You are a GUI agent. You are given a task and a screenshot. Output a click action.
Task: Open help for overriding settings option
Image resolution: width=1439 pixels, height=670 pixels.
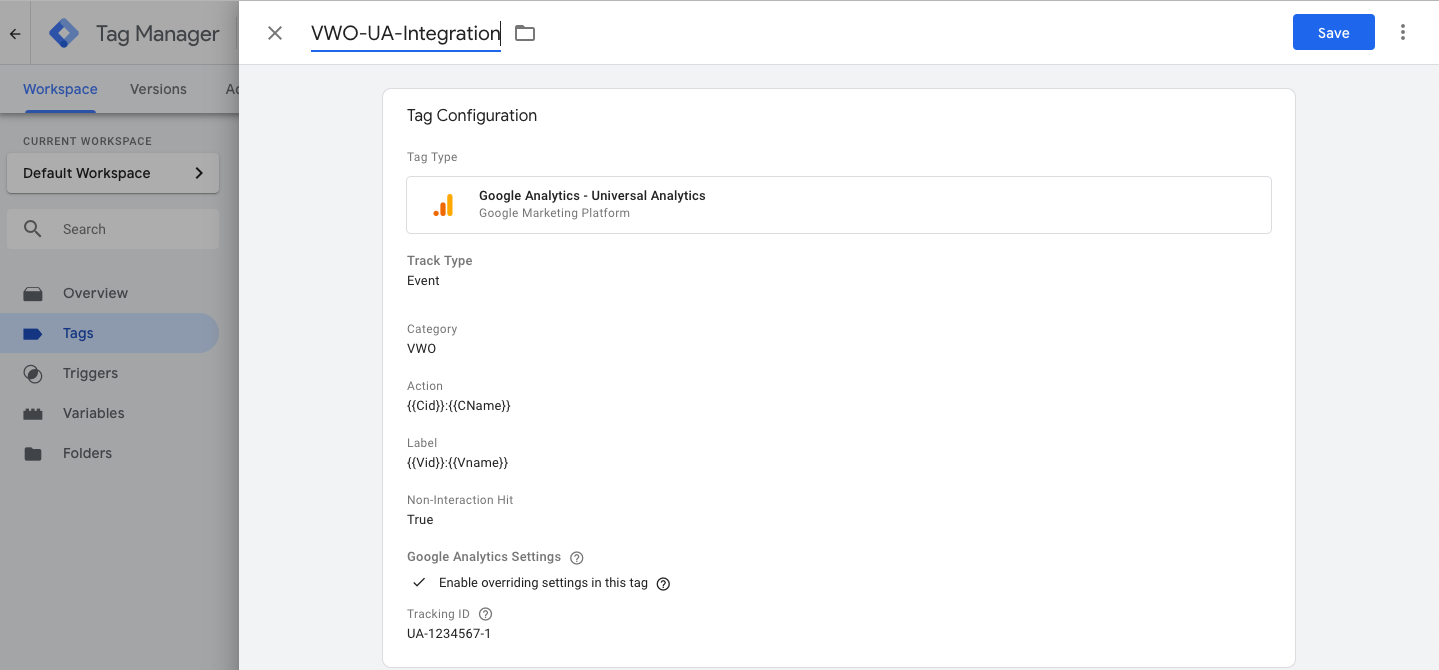click(x=663, y=584)
